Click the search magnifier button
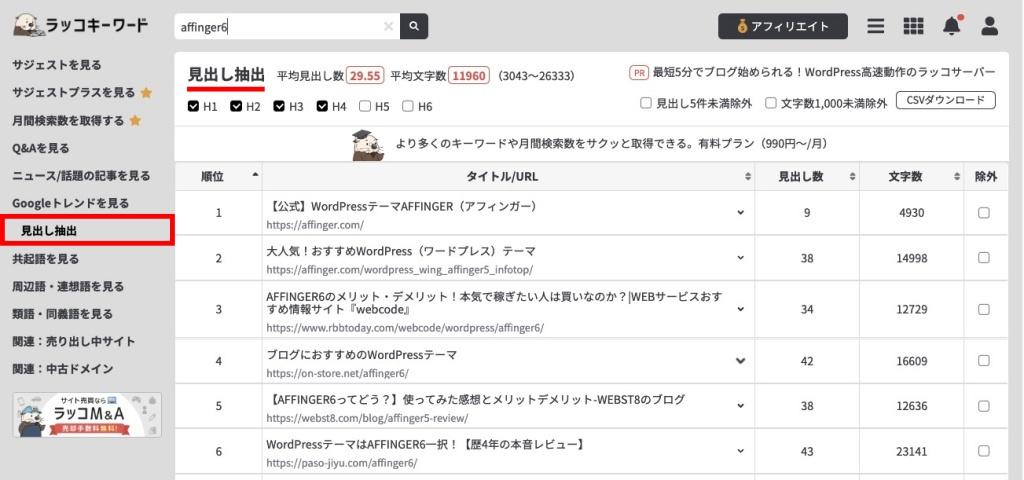This screenshot has height=480, width=1024. (x=414, y=27)
